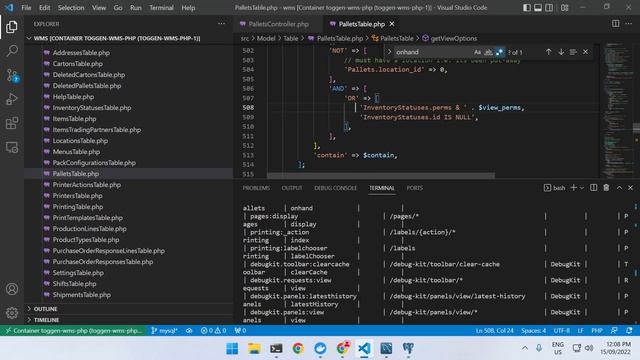The width and height of the screenshot is (640, 360).
Task: Open the File menu
Action: [26, 8]
